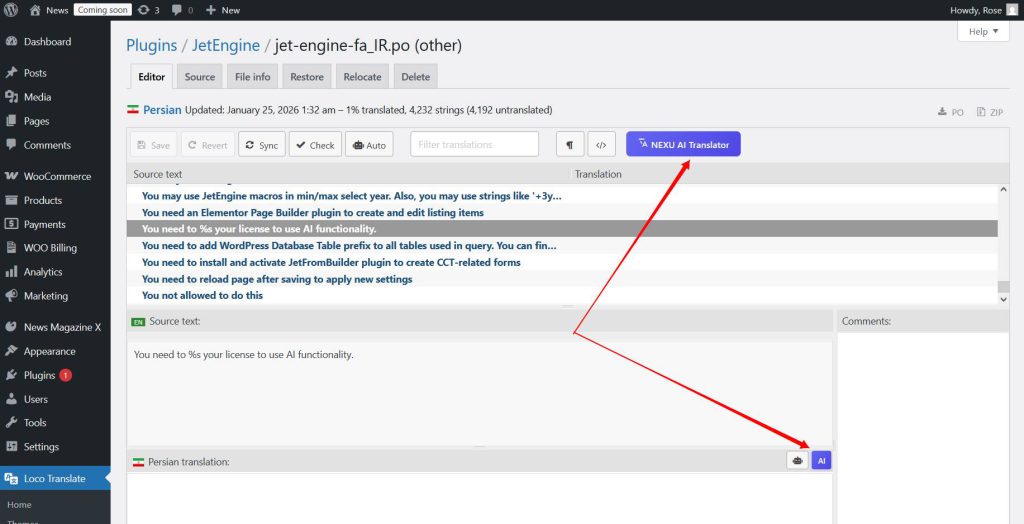Click the purple AI translate button
This screenshot has width=1024, height=524.
(822, 461)
